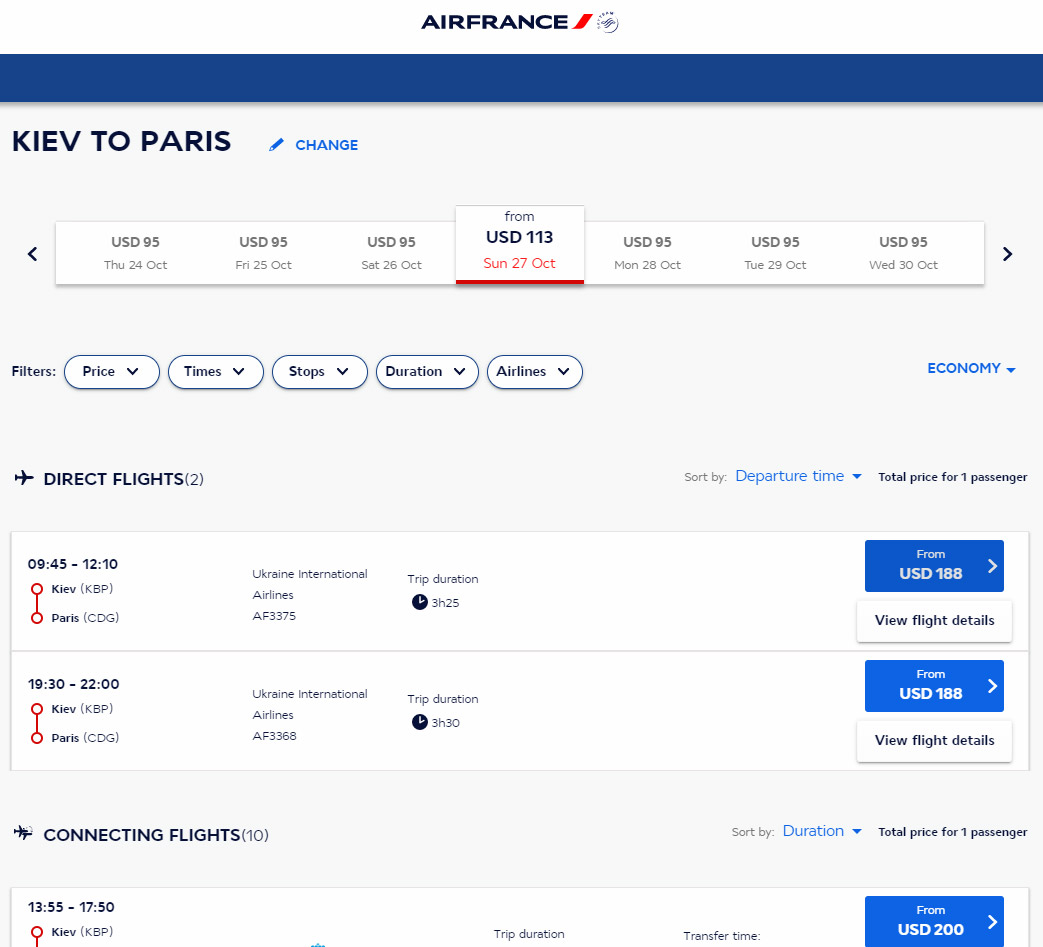Select the Sat 26 Oct date tab
The image size is (1043, 947).
click(x=391, y=253)
